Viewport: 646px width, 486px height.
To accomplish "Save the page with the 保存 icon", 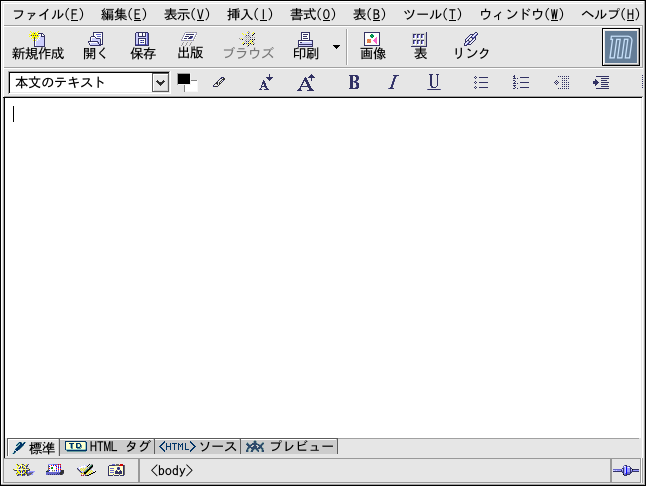I will click(x=143, y=46).
